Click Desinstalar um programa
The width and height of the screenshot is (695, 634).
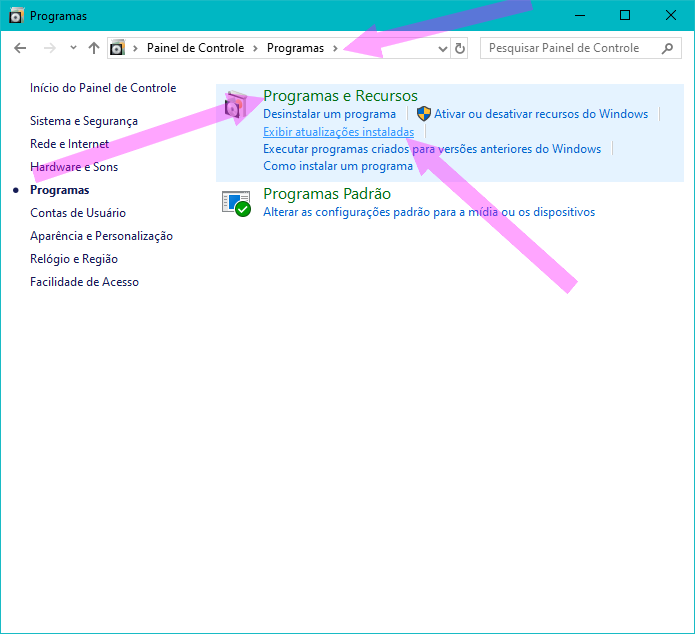point(329,114)
